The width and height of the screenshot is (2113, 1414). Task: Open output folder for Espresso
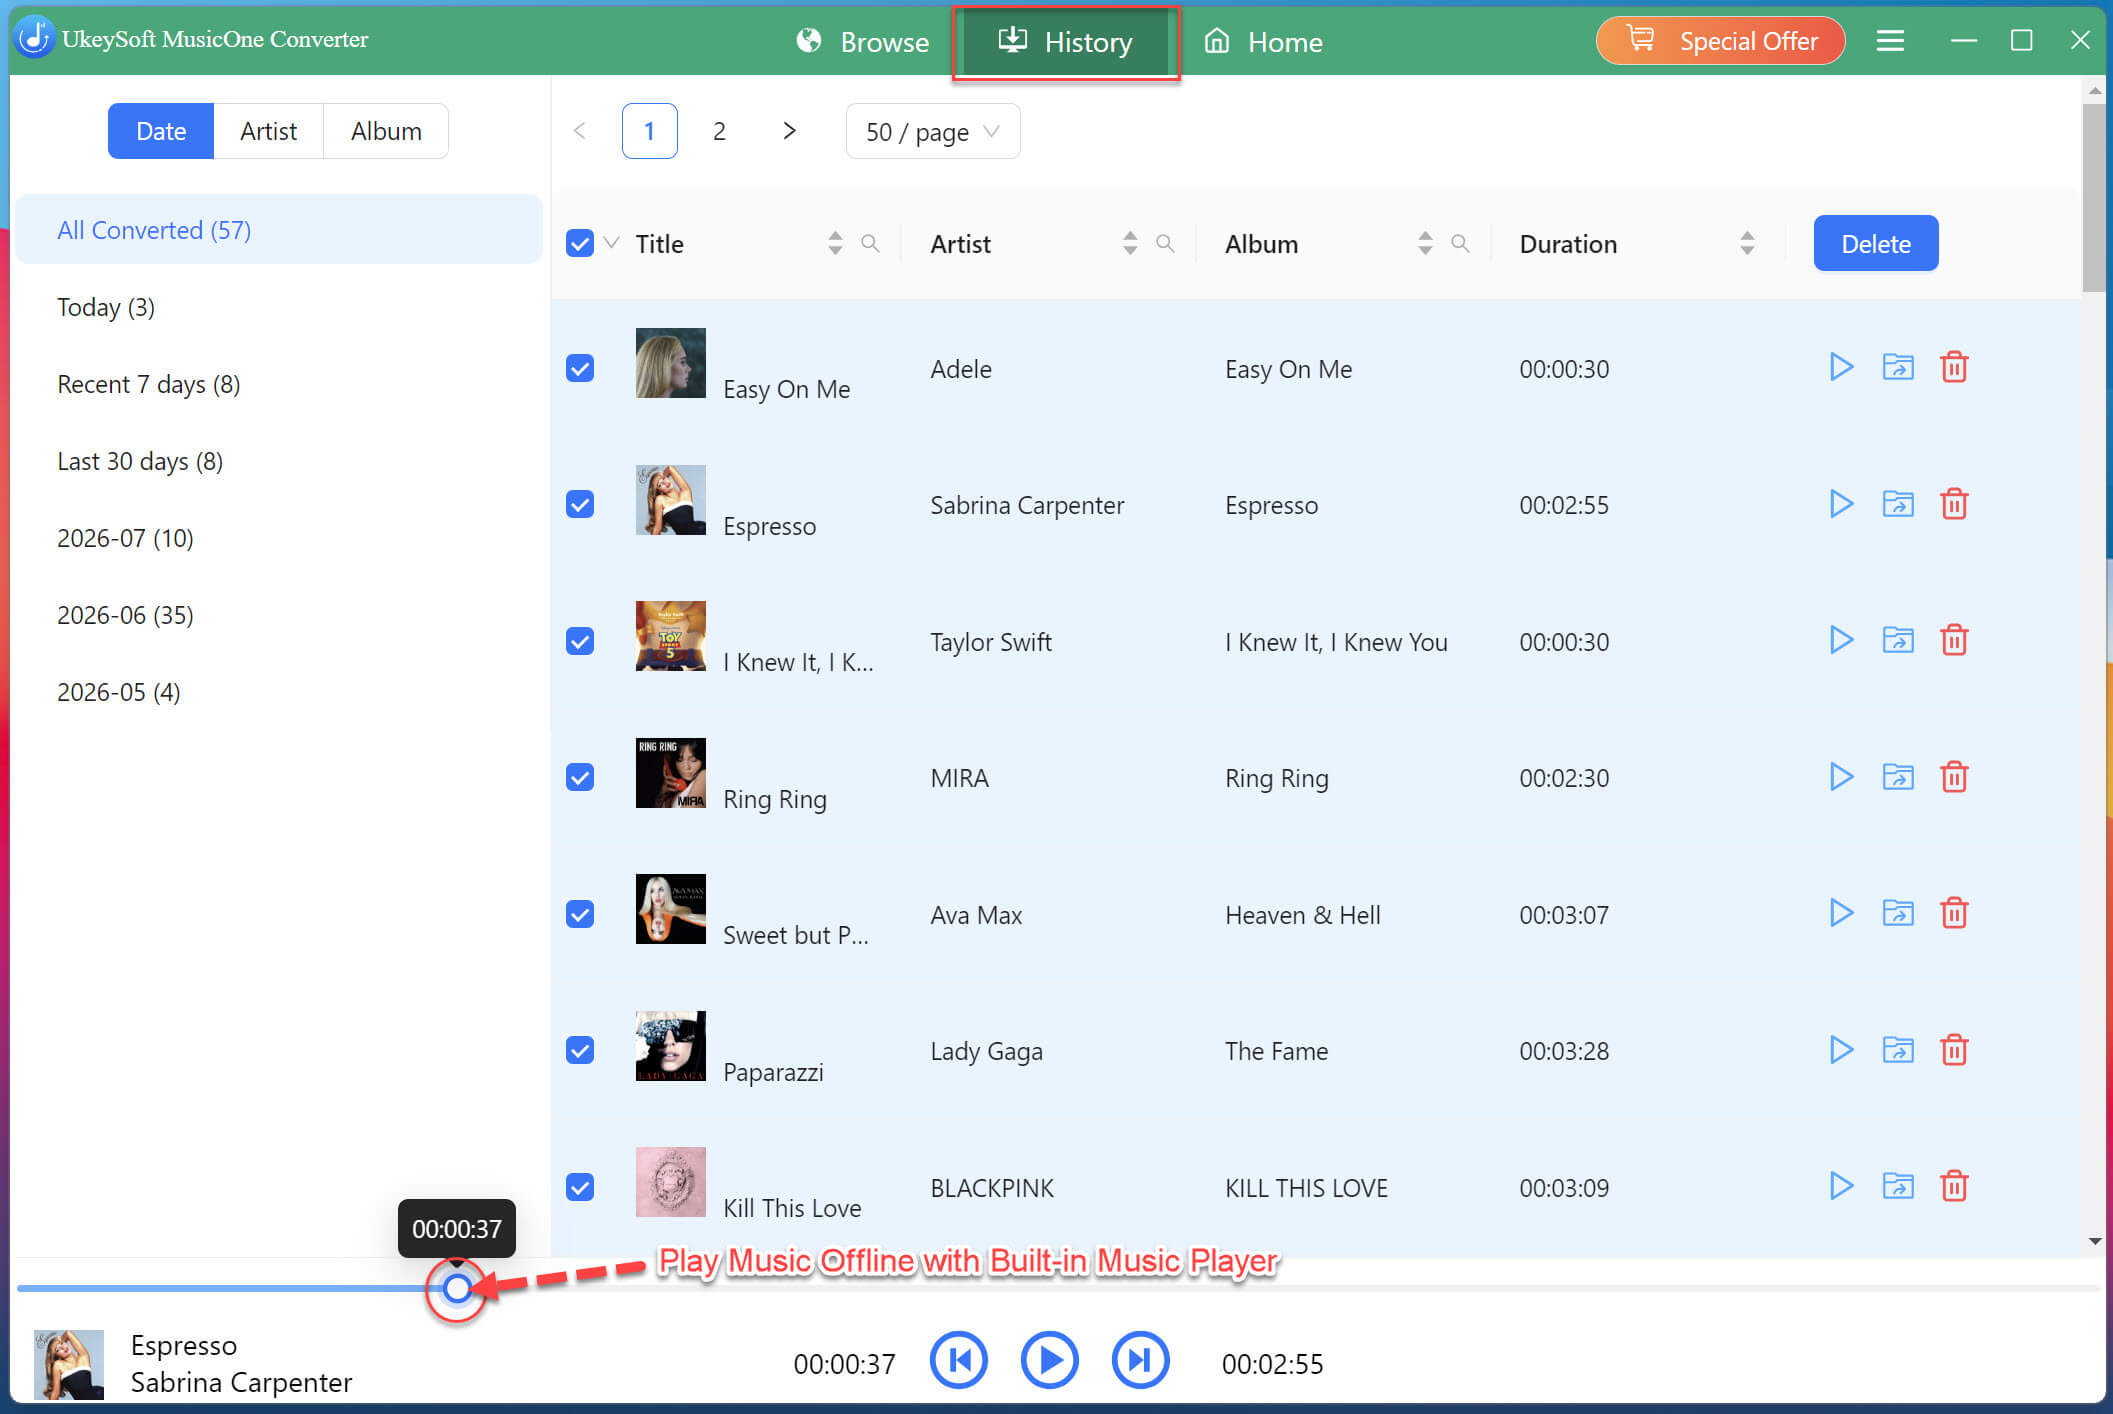(x=1898, y=503)
